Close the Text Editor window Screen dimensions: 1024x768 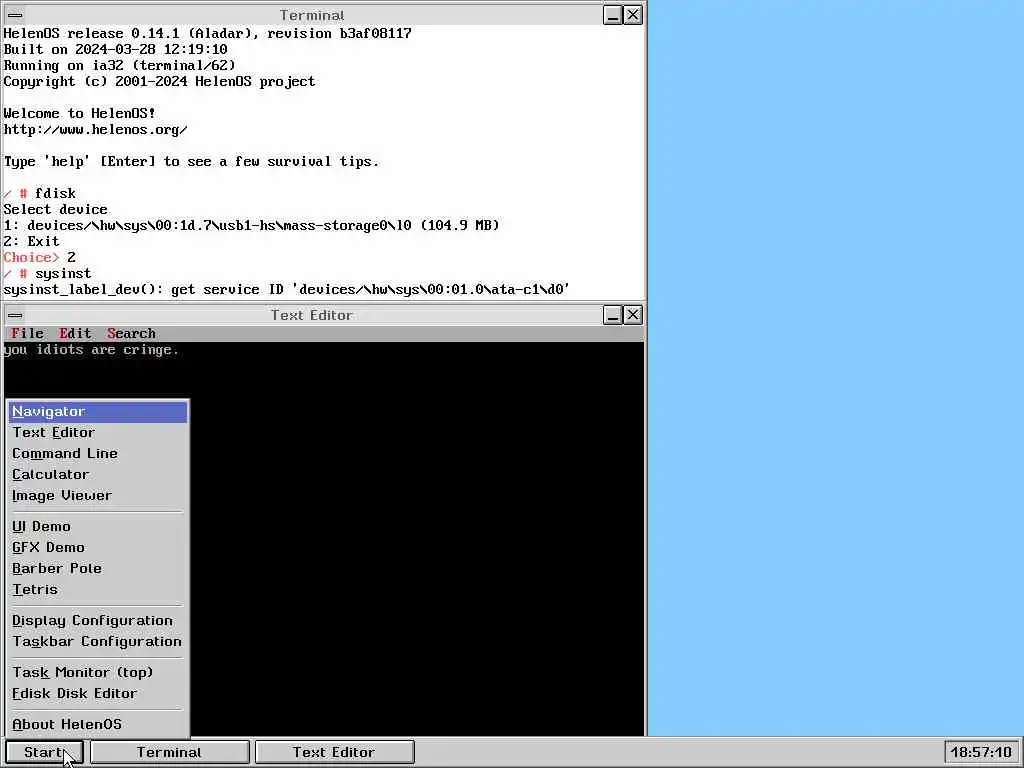(x=633, y=315)
